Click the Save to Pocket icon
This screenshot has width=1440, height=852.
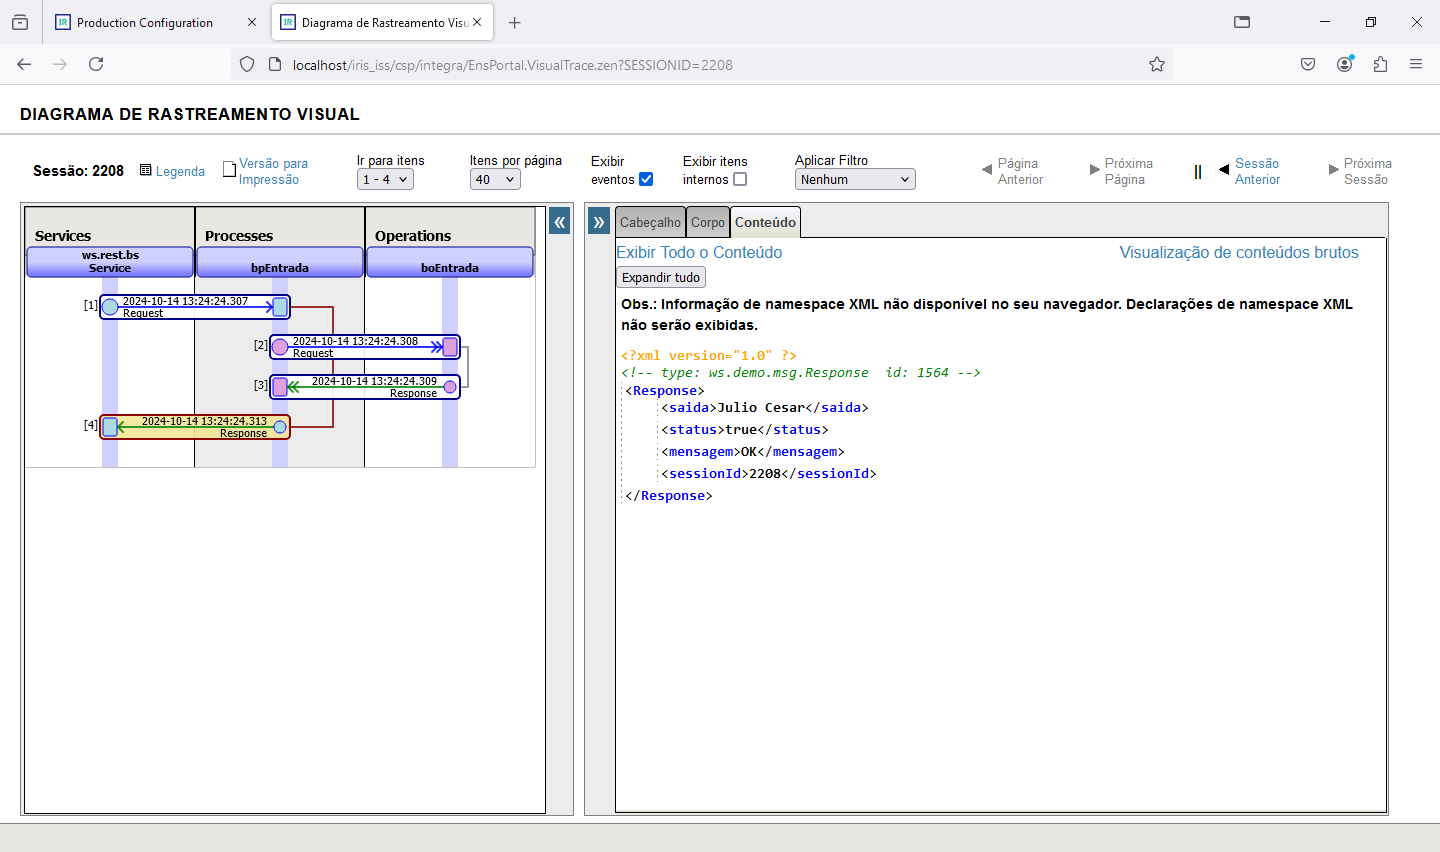(1308, 64)
